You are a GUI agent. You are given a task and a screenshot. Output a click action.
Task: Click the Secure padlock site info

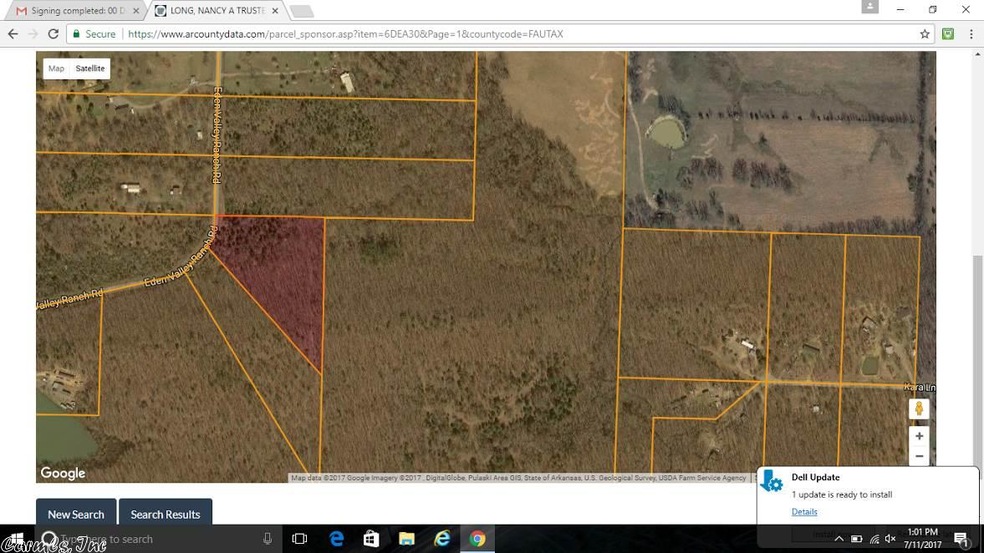coord(94,34)
